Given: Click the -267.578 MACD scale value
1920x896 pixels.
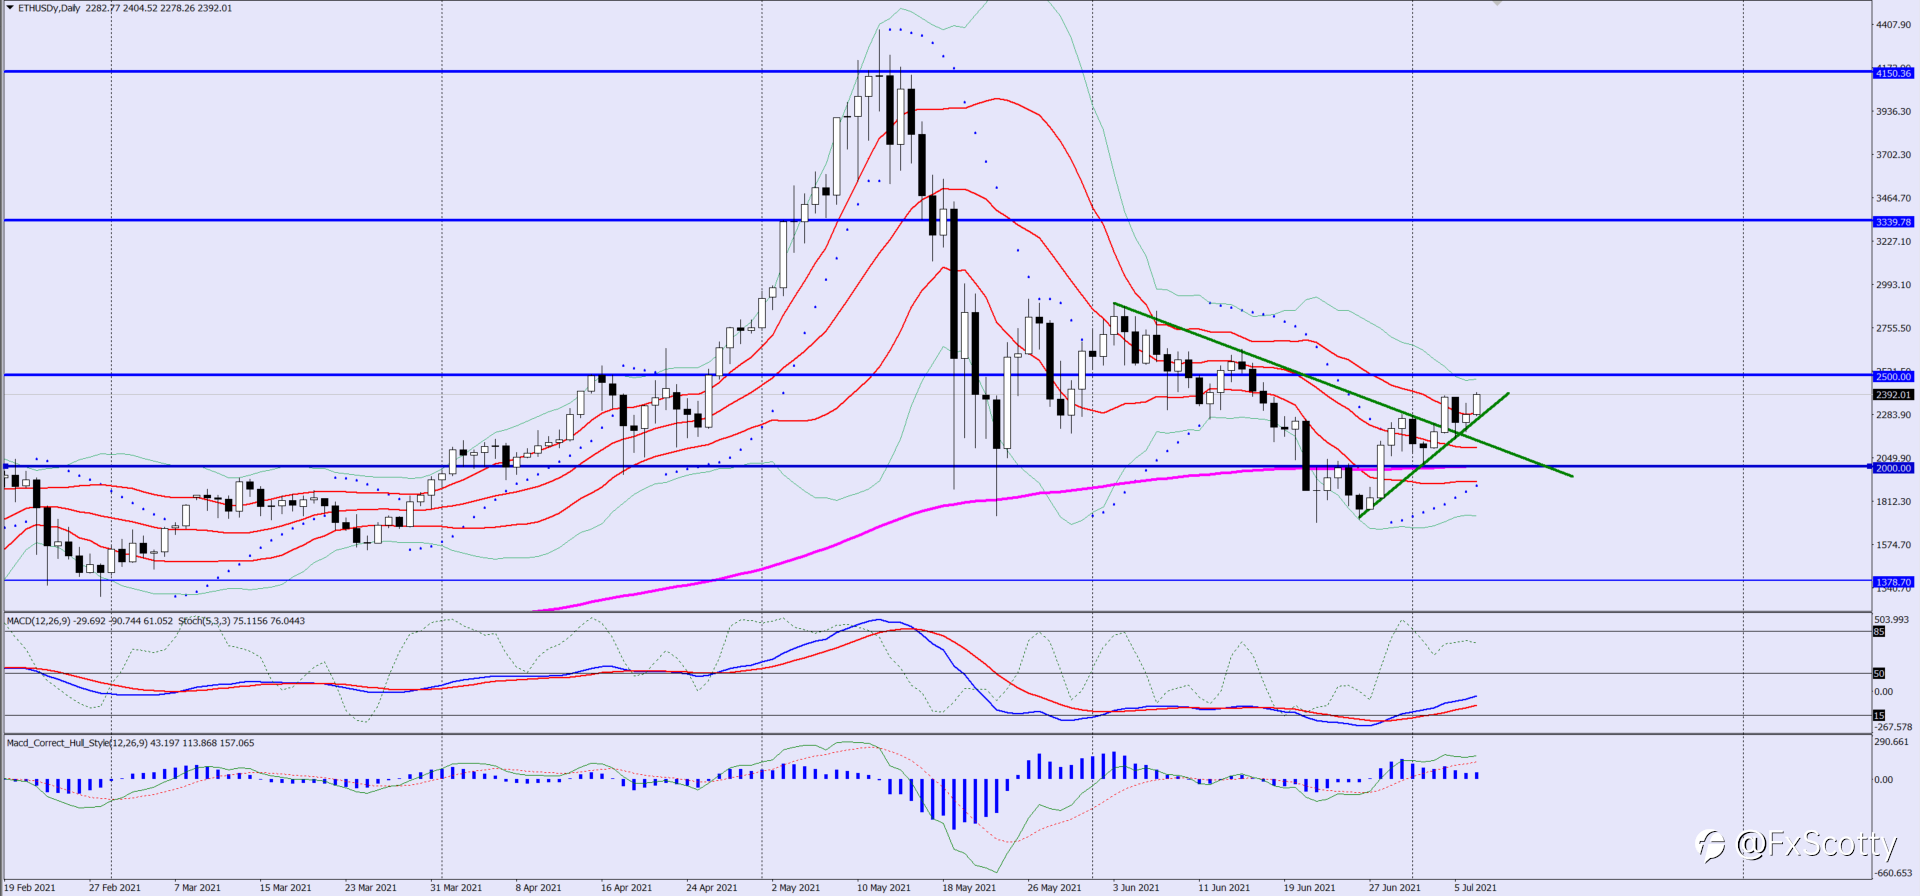Looking at the screenshot, I should point(1893,727).
